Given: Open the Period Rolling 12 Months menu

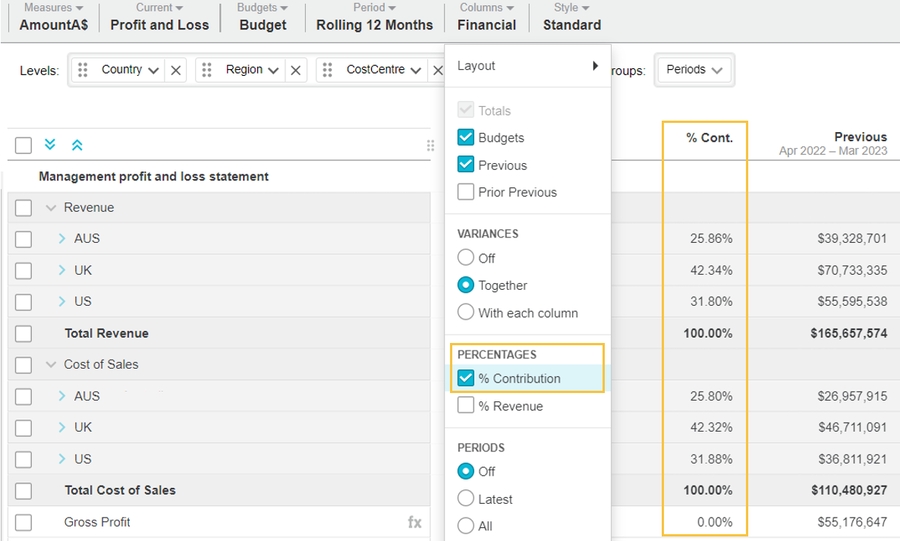Looking at the screenshot, I should point(374,17).
